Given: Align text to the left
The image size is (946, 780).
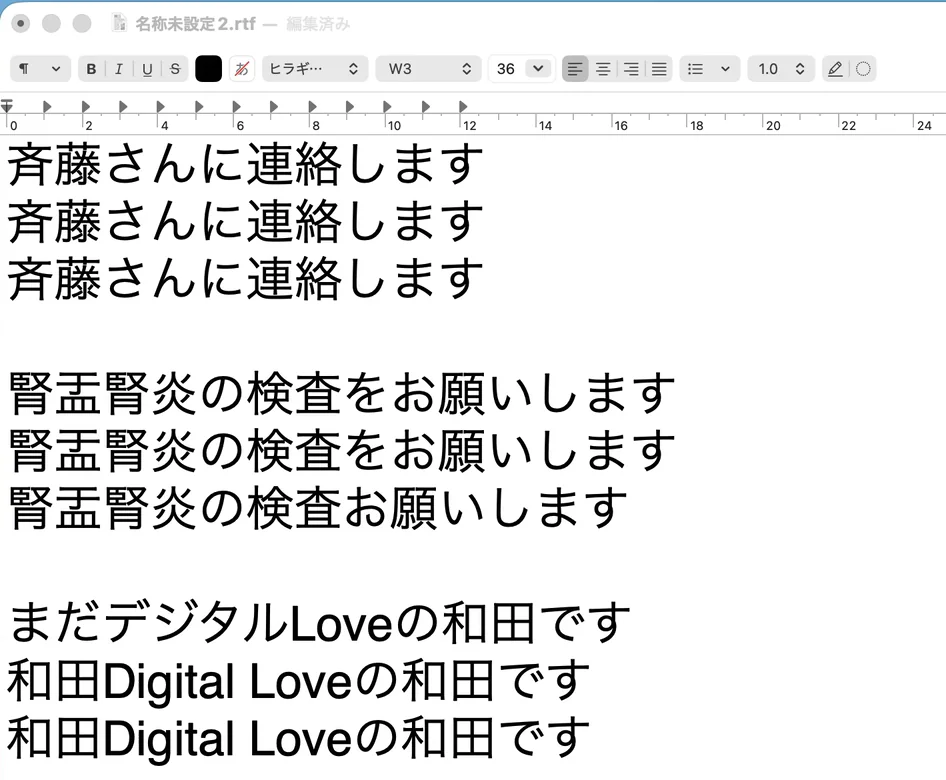Looking at the screenshot, I should (x=575, y=69).
